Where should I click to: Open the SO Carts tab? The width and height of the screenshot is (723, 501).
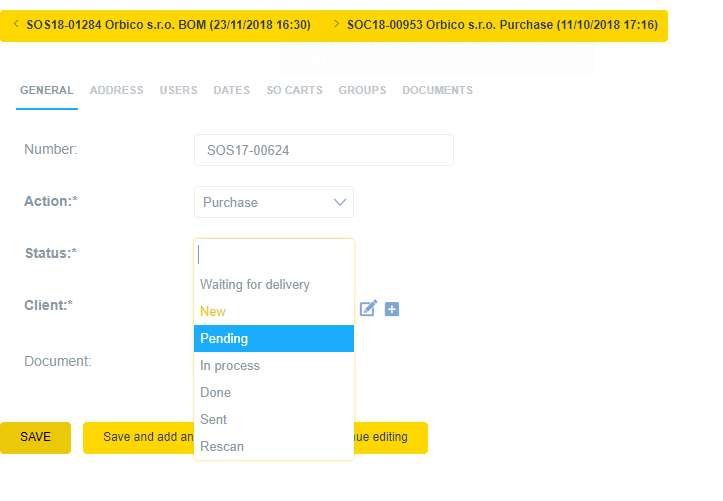(294, 90)
